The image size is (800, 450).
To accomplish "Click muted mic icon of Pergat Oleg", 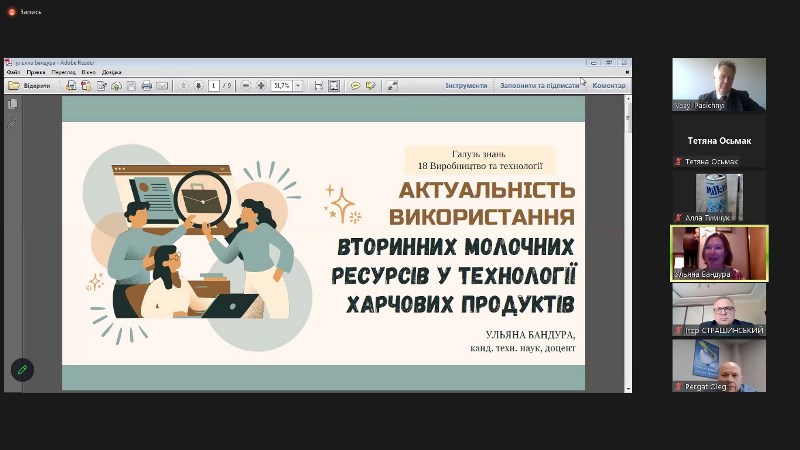I will [678, 387].
